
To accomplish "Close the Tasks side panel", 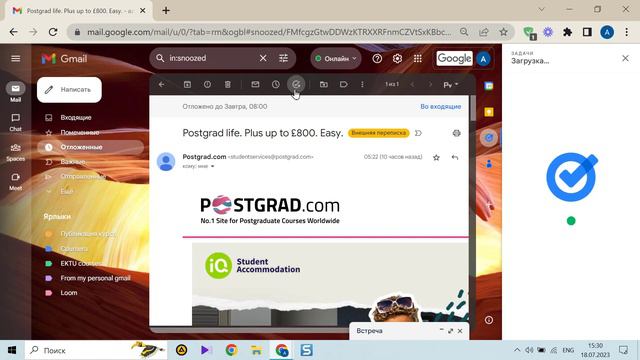I will pos(625,58).
